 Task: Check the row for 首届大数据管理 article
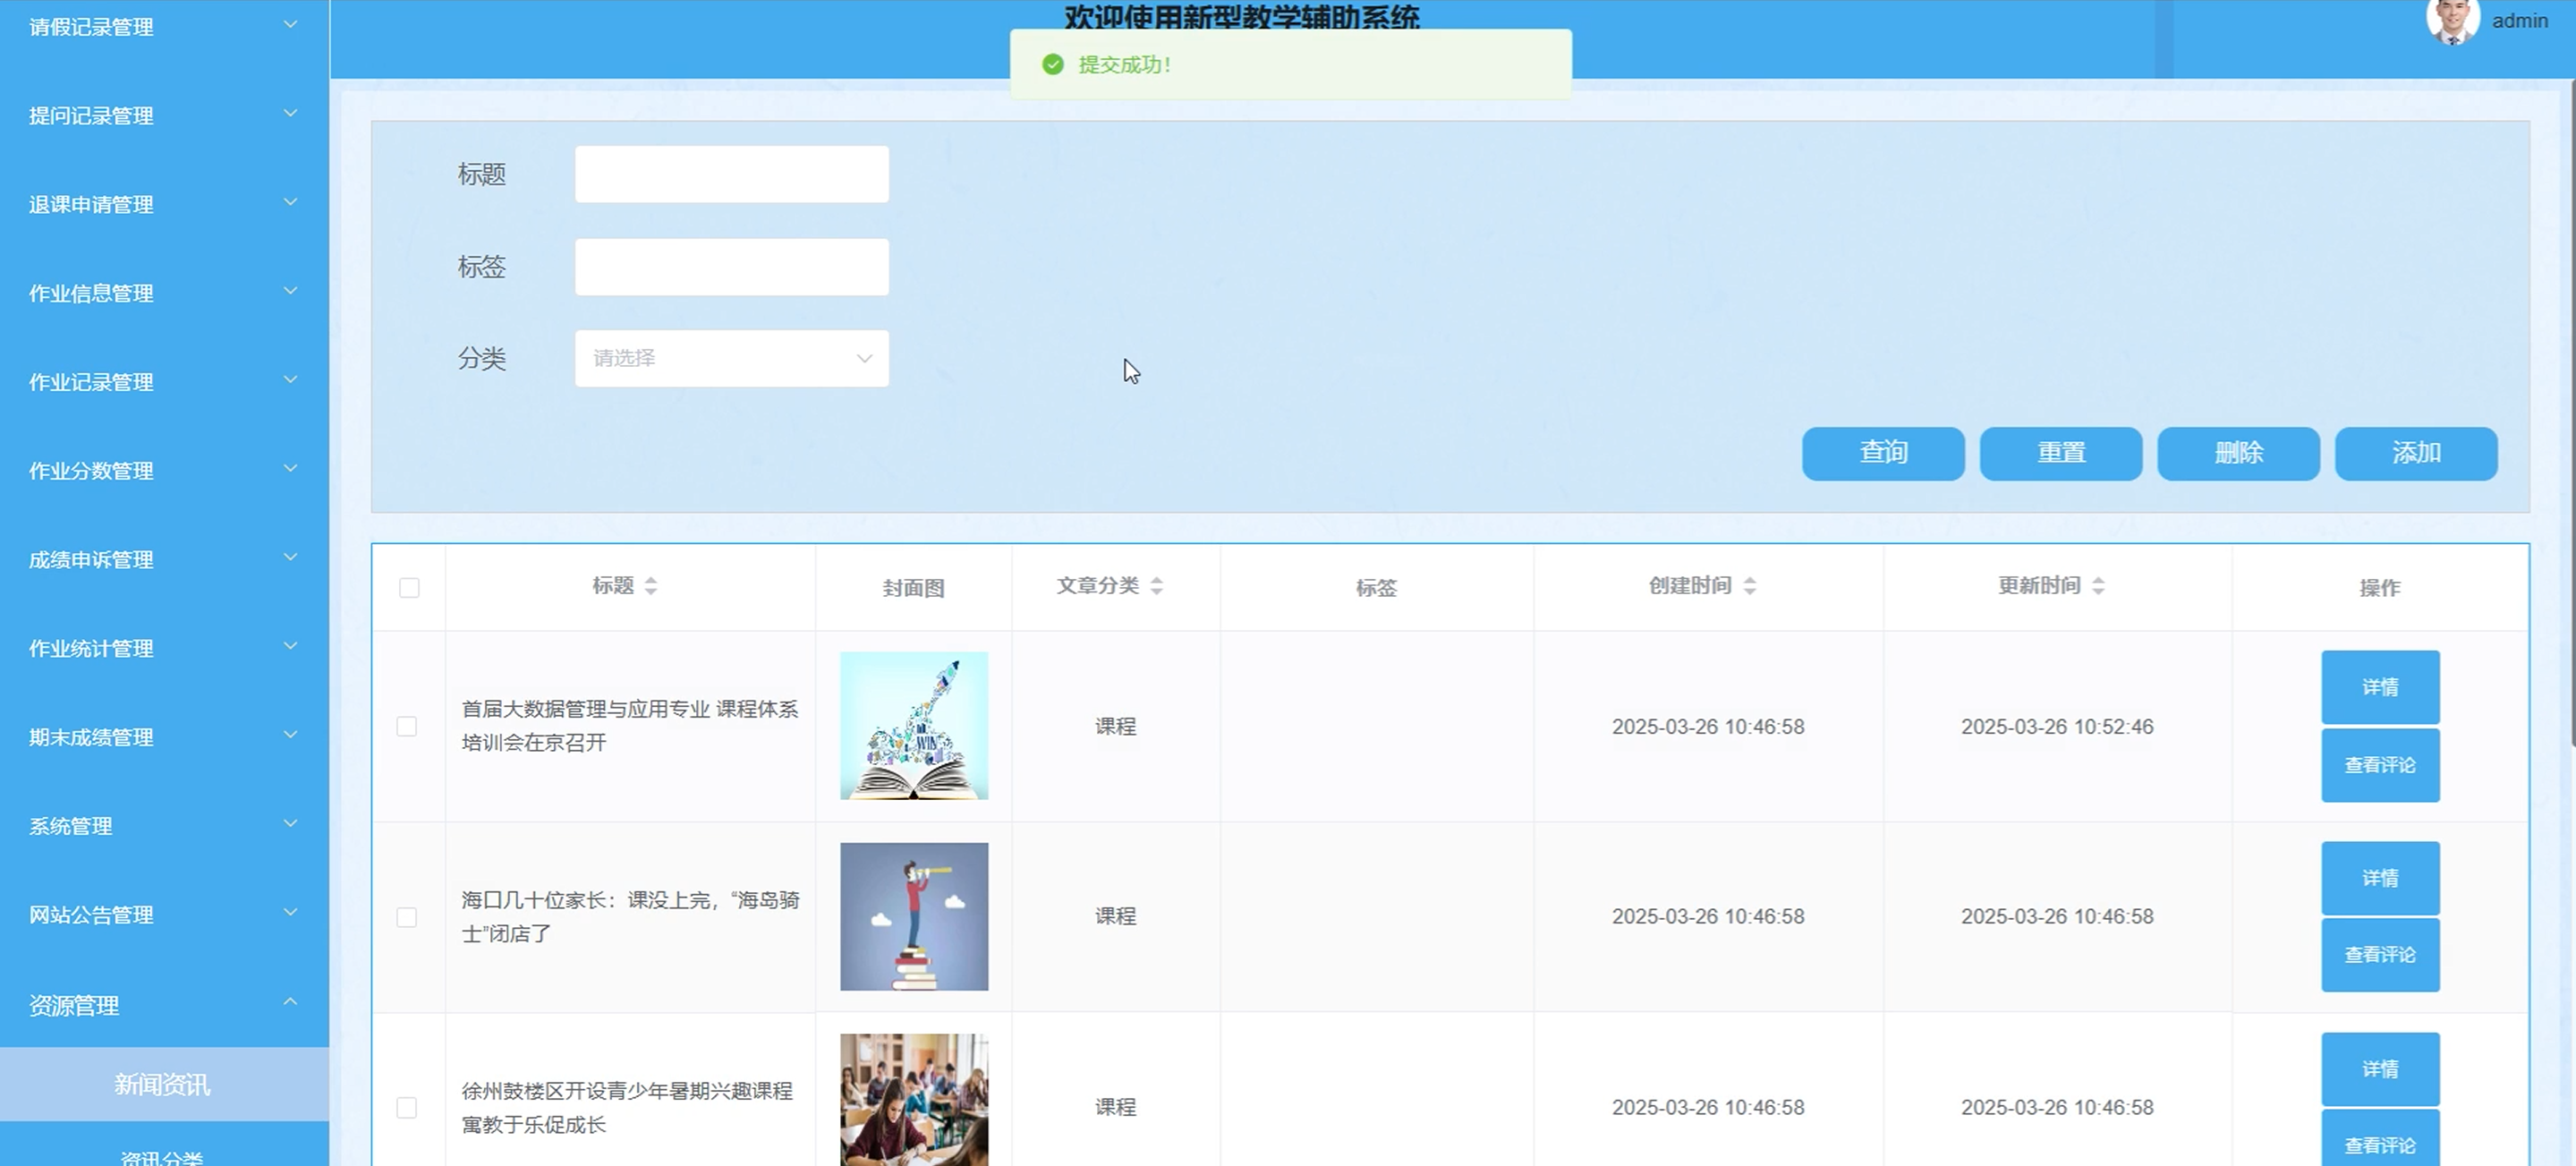tap(407, 726)
